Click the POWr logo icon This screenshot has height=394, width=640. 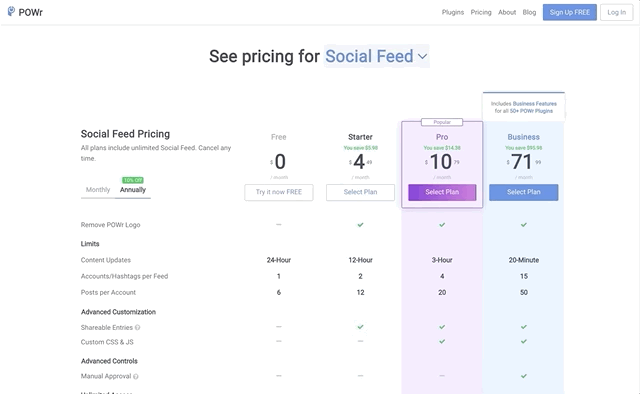11,11
